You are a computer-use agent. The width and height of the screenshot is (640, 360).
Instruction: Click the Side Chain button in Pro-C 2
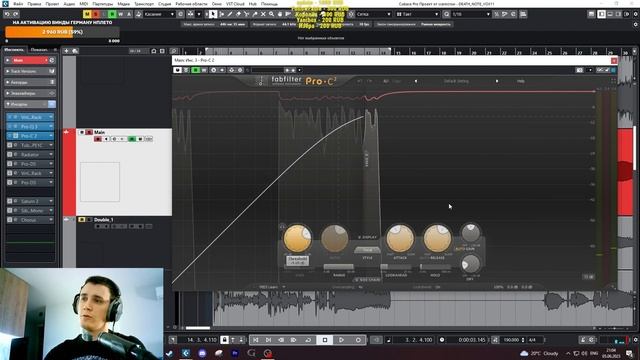(367, 280)
